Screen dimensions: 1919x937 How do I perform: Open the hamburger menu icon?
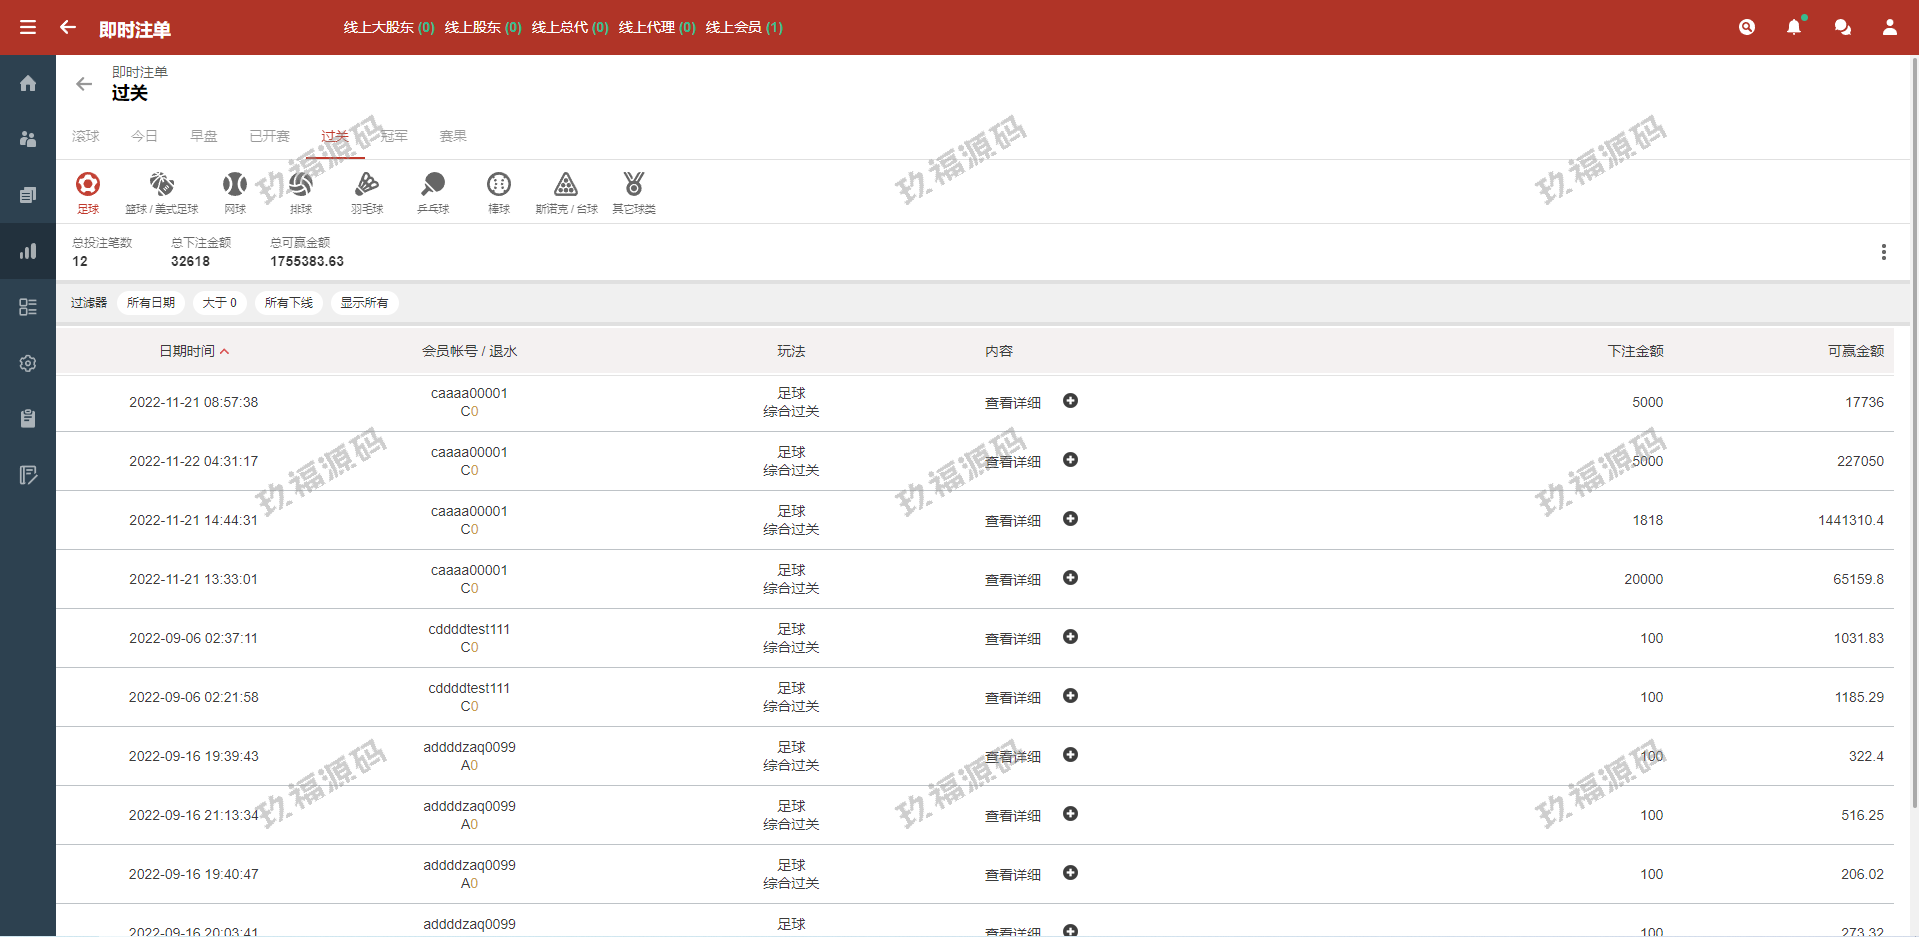(28, 27)
